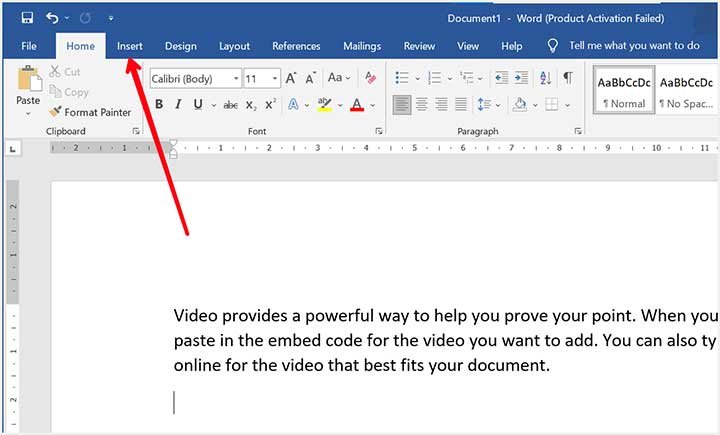Image resolution: width=720 pixels, height=435 pixels.
Task: Open the View tab
Action: (x=468, y=46)
